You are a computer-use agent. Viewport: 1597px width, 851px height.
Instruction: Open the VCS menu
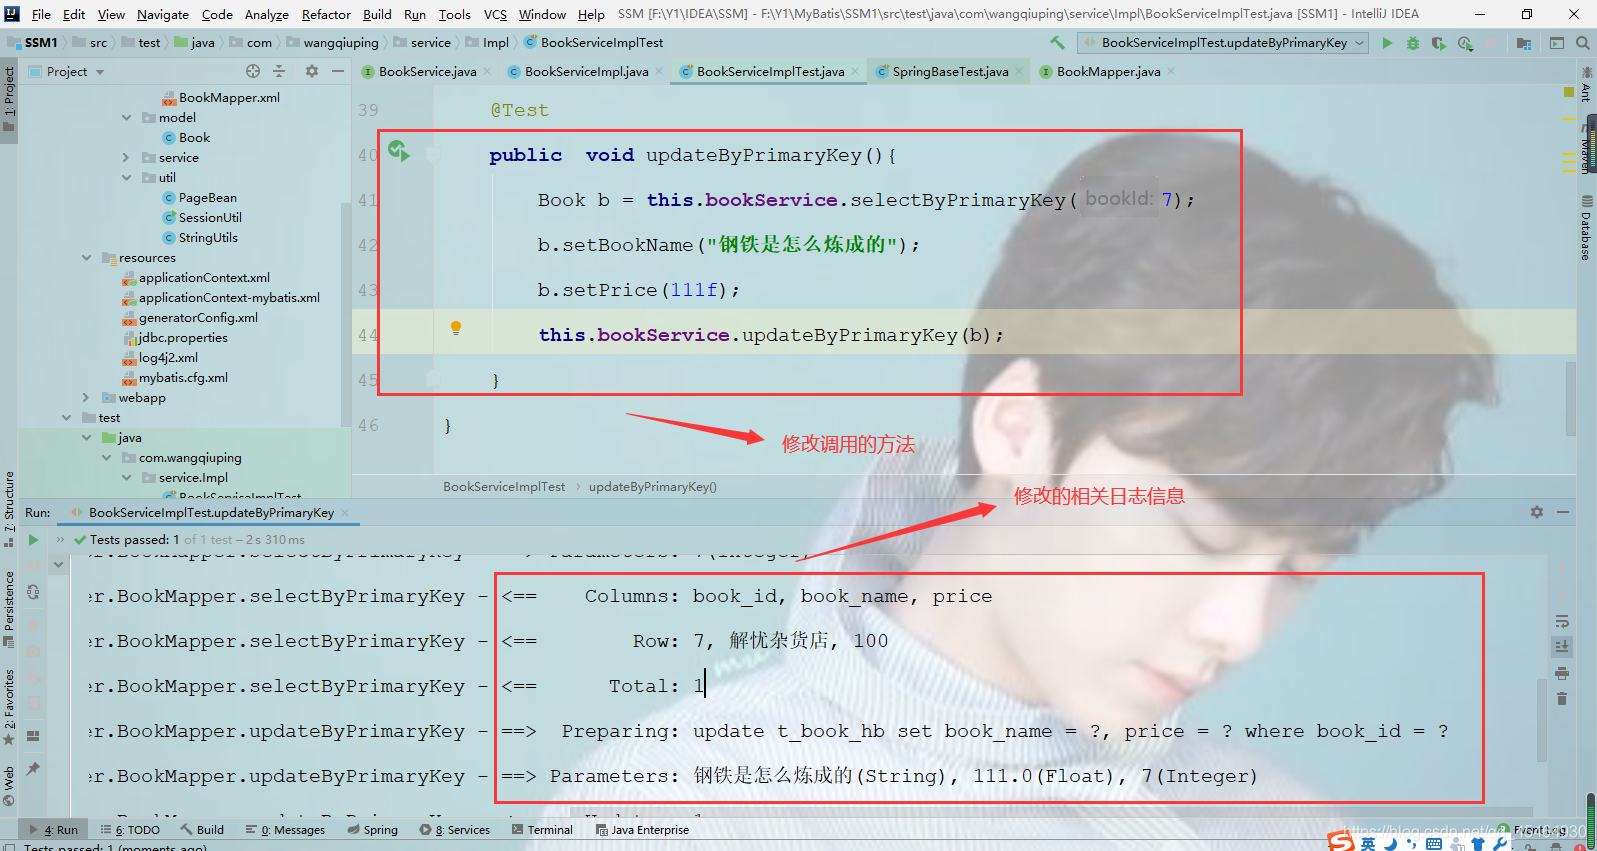[495, 14]
